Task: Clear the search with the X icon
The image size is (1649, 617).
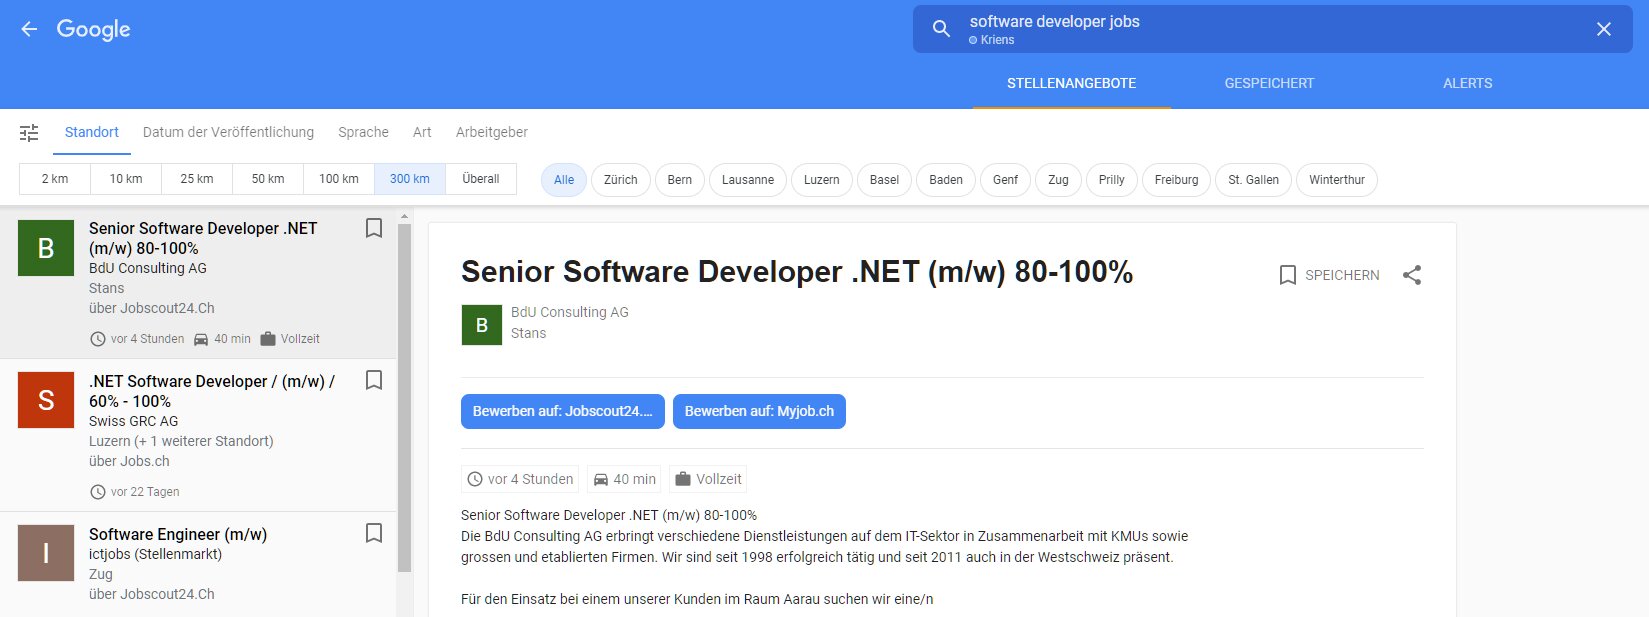Action: [x=1604, y=29]
